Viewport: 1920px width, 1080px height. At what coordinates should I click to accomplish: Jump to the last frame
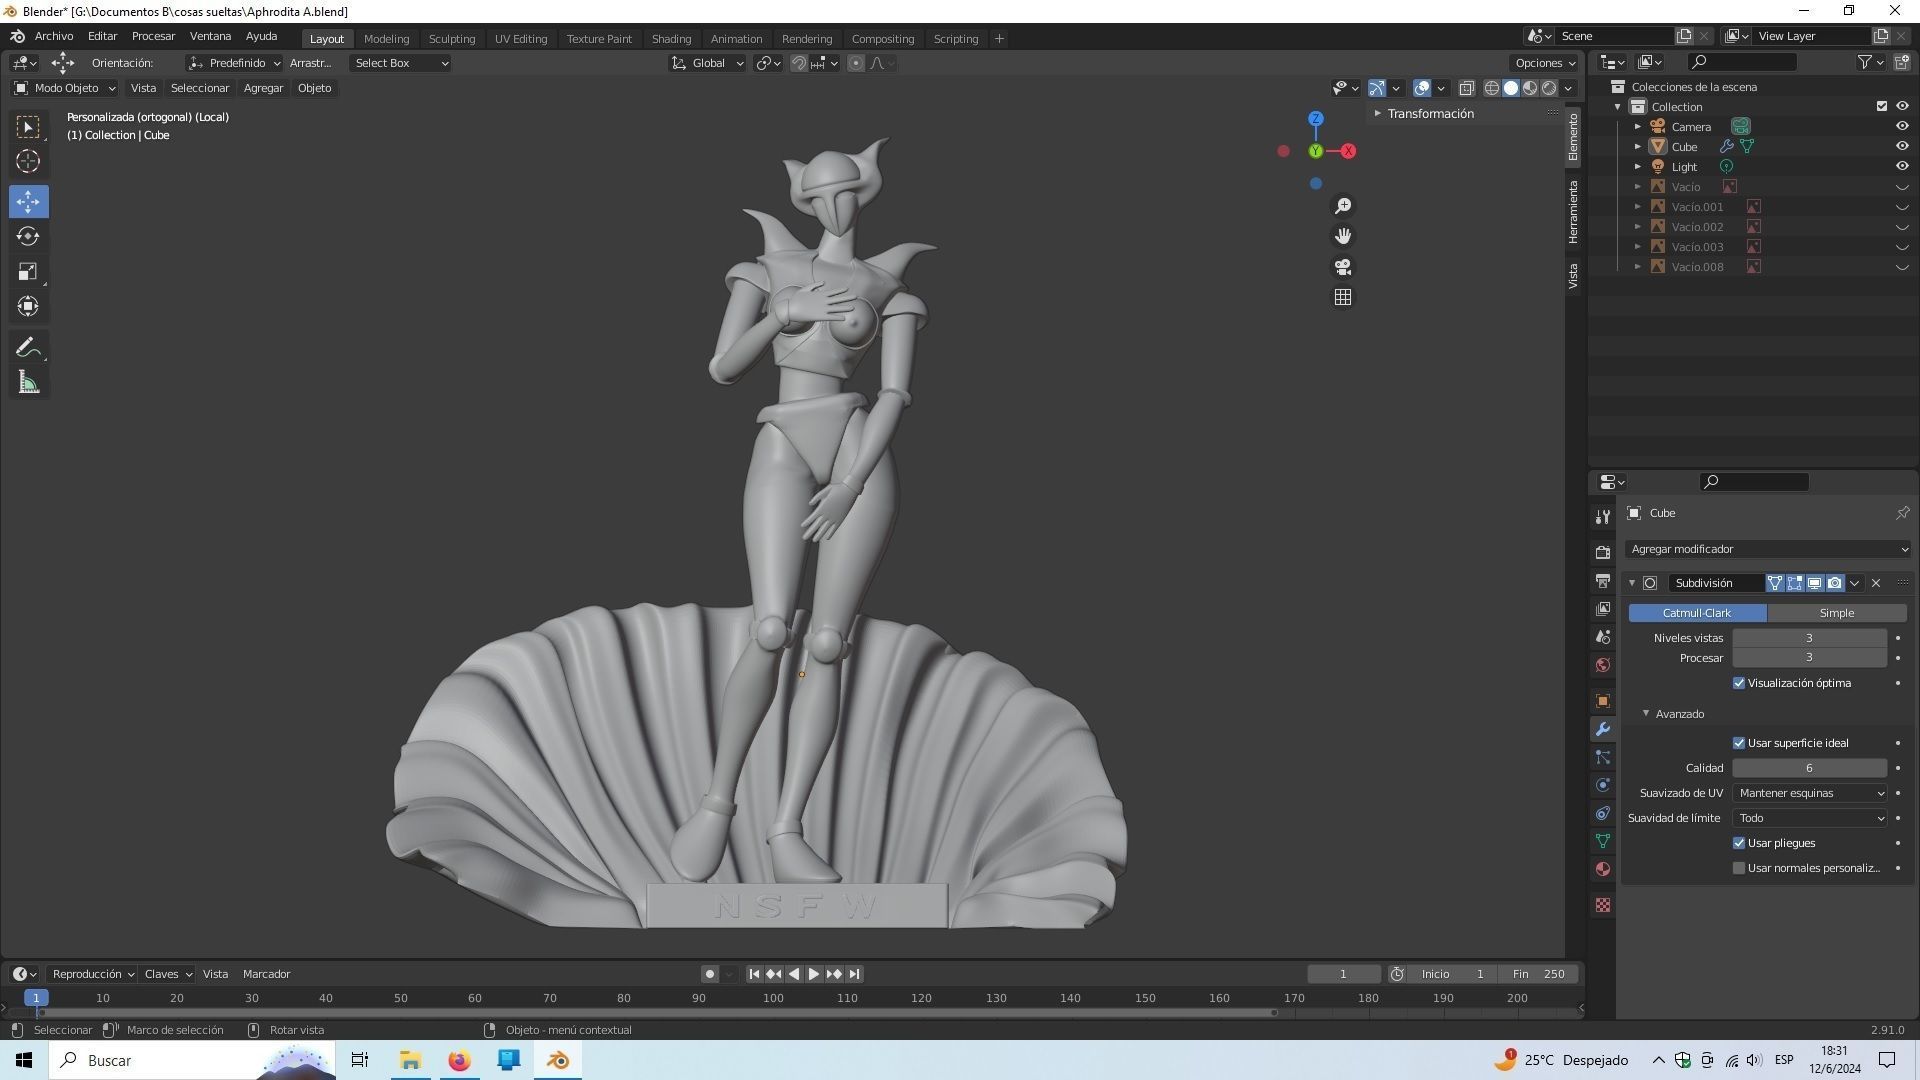[854, 974]
